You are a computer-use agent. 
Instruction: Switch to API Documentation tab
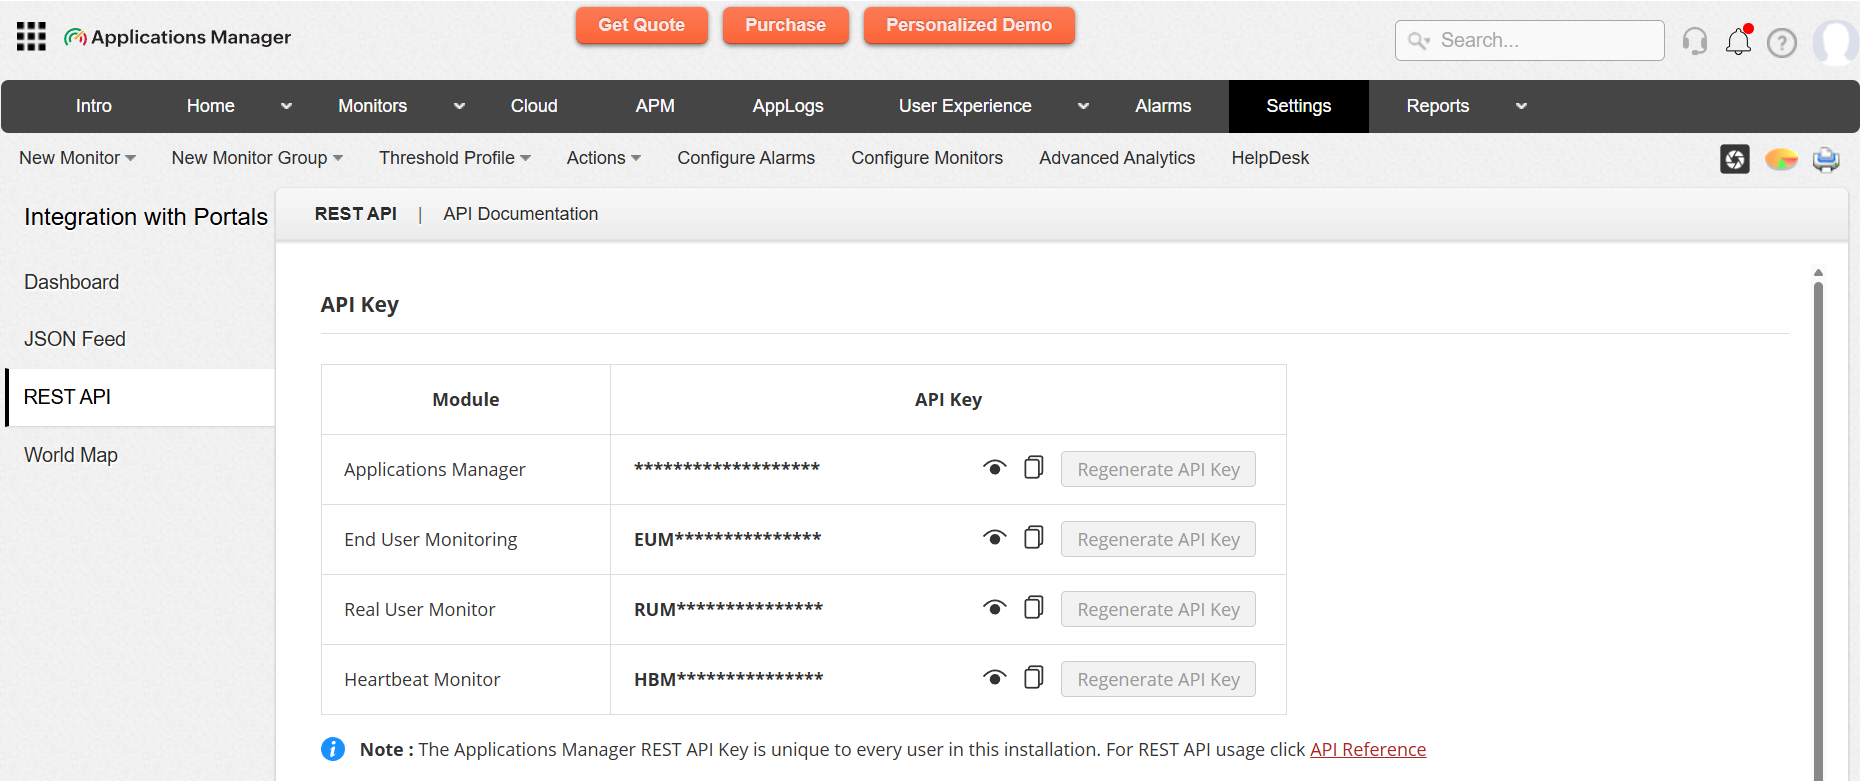click(x=521, y=214)
